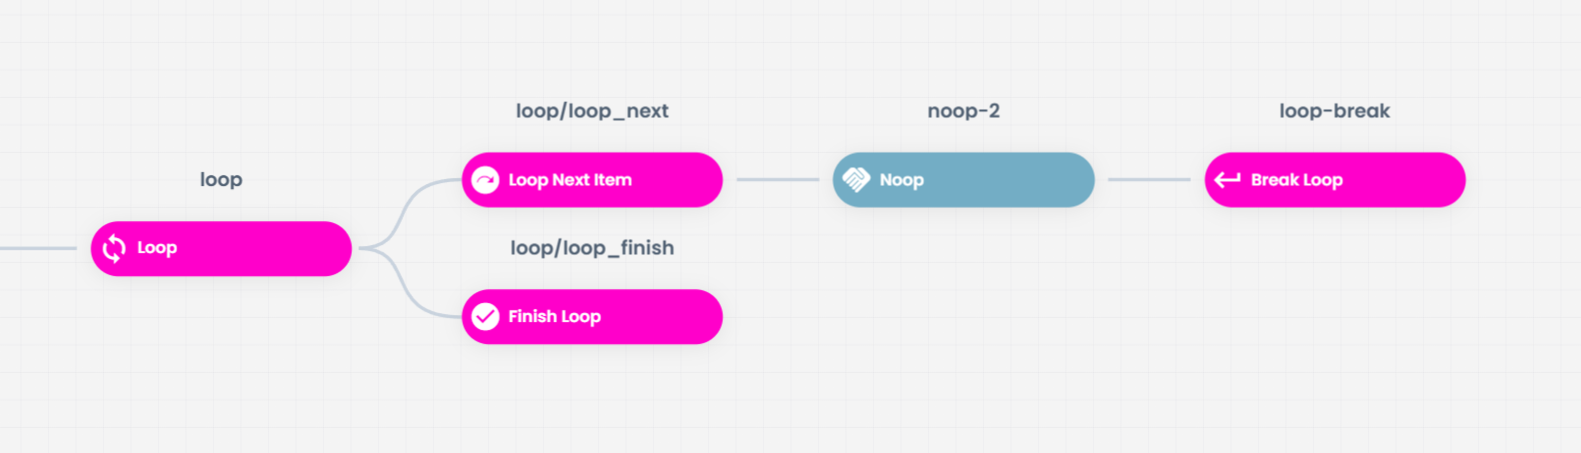Image resolution: width=1581 pixels, height=453 pixels.
Task: Click the "loop-break" step label
Action: (1334, 111)
